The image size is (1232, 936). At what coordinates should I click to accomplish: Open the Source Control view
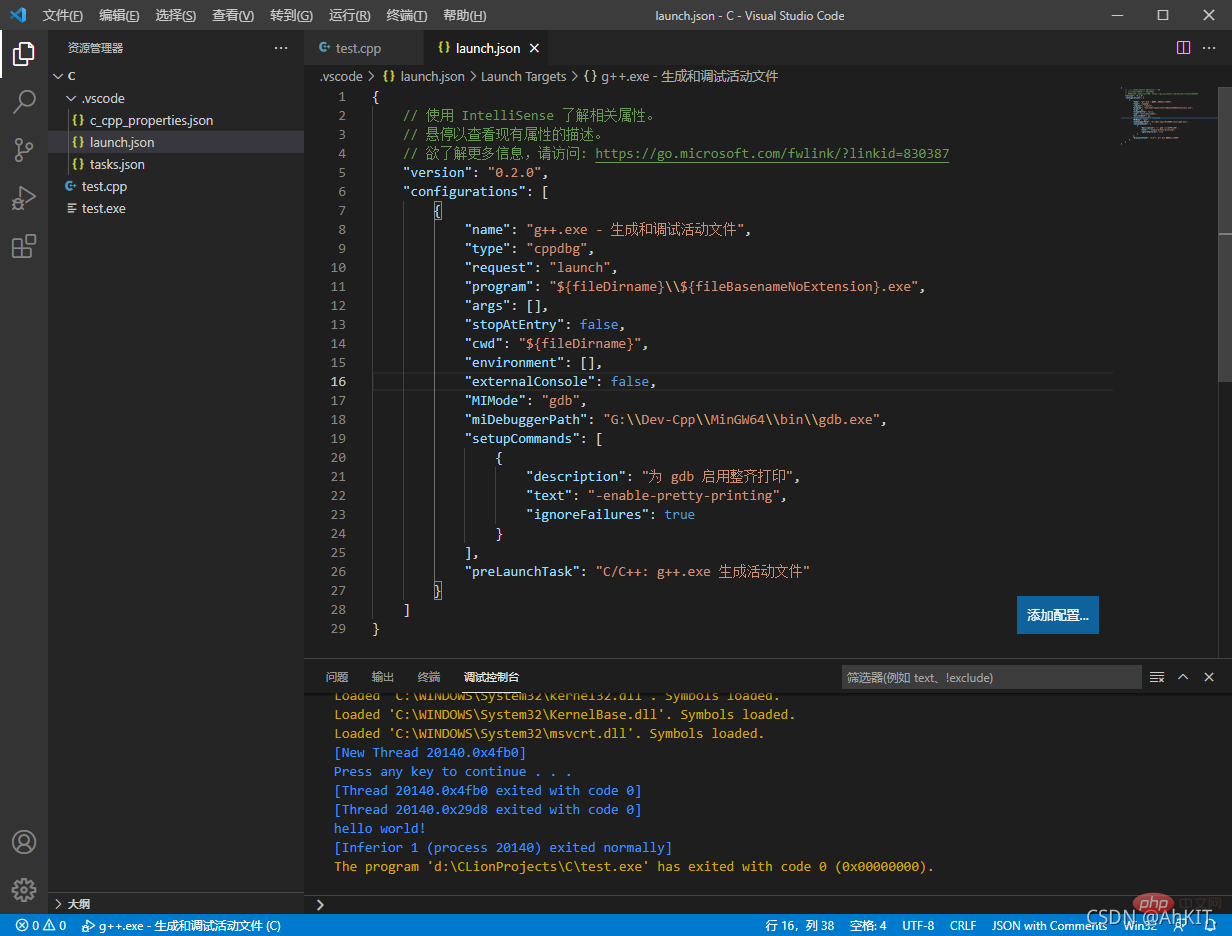24,150
